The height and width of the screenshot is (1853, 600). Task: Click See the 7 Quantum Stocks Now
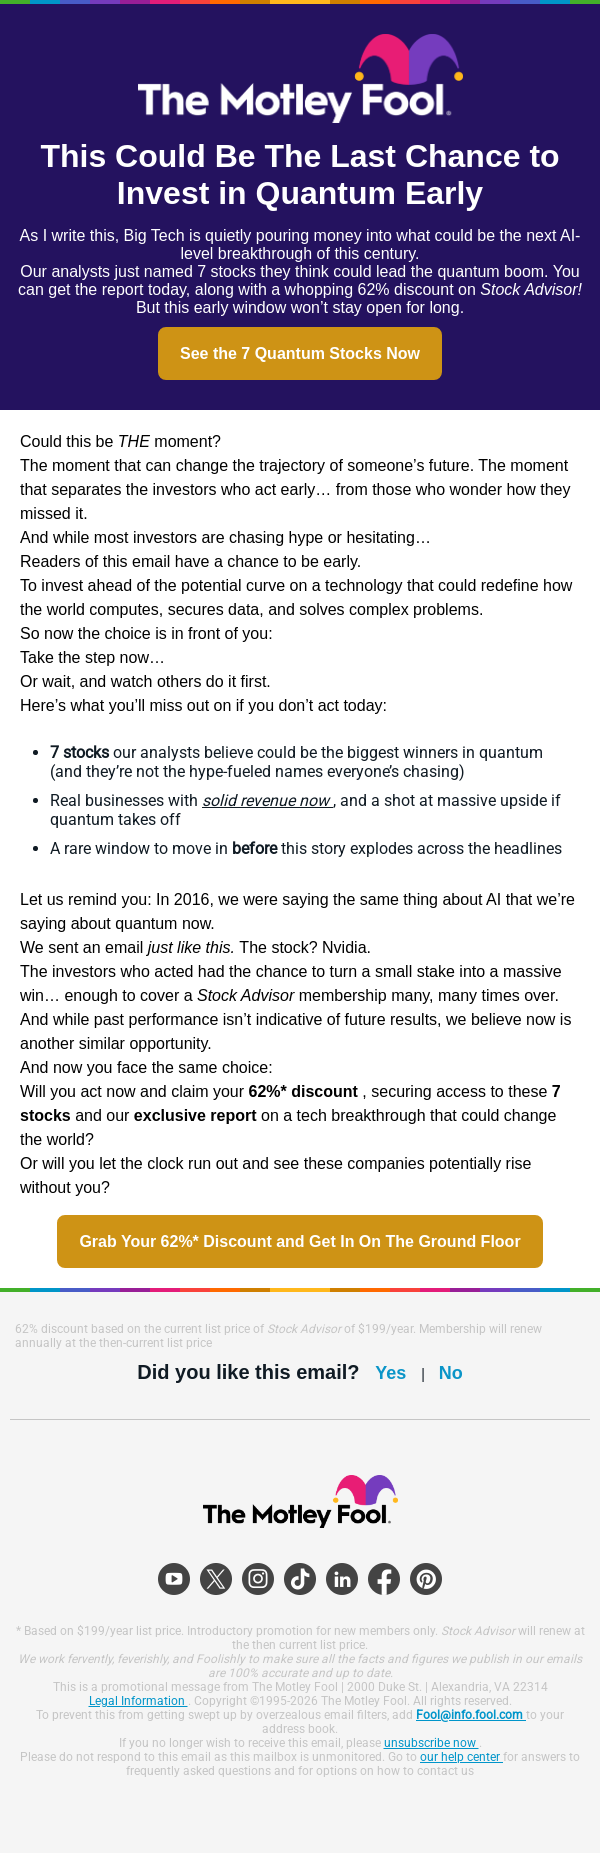[x=300, y=353]
